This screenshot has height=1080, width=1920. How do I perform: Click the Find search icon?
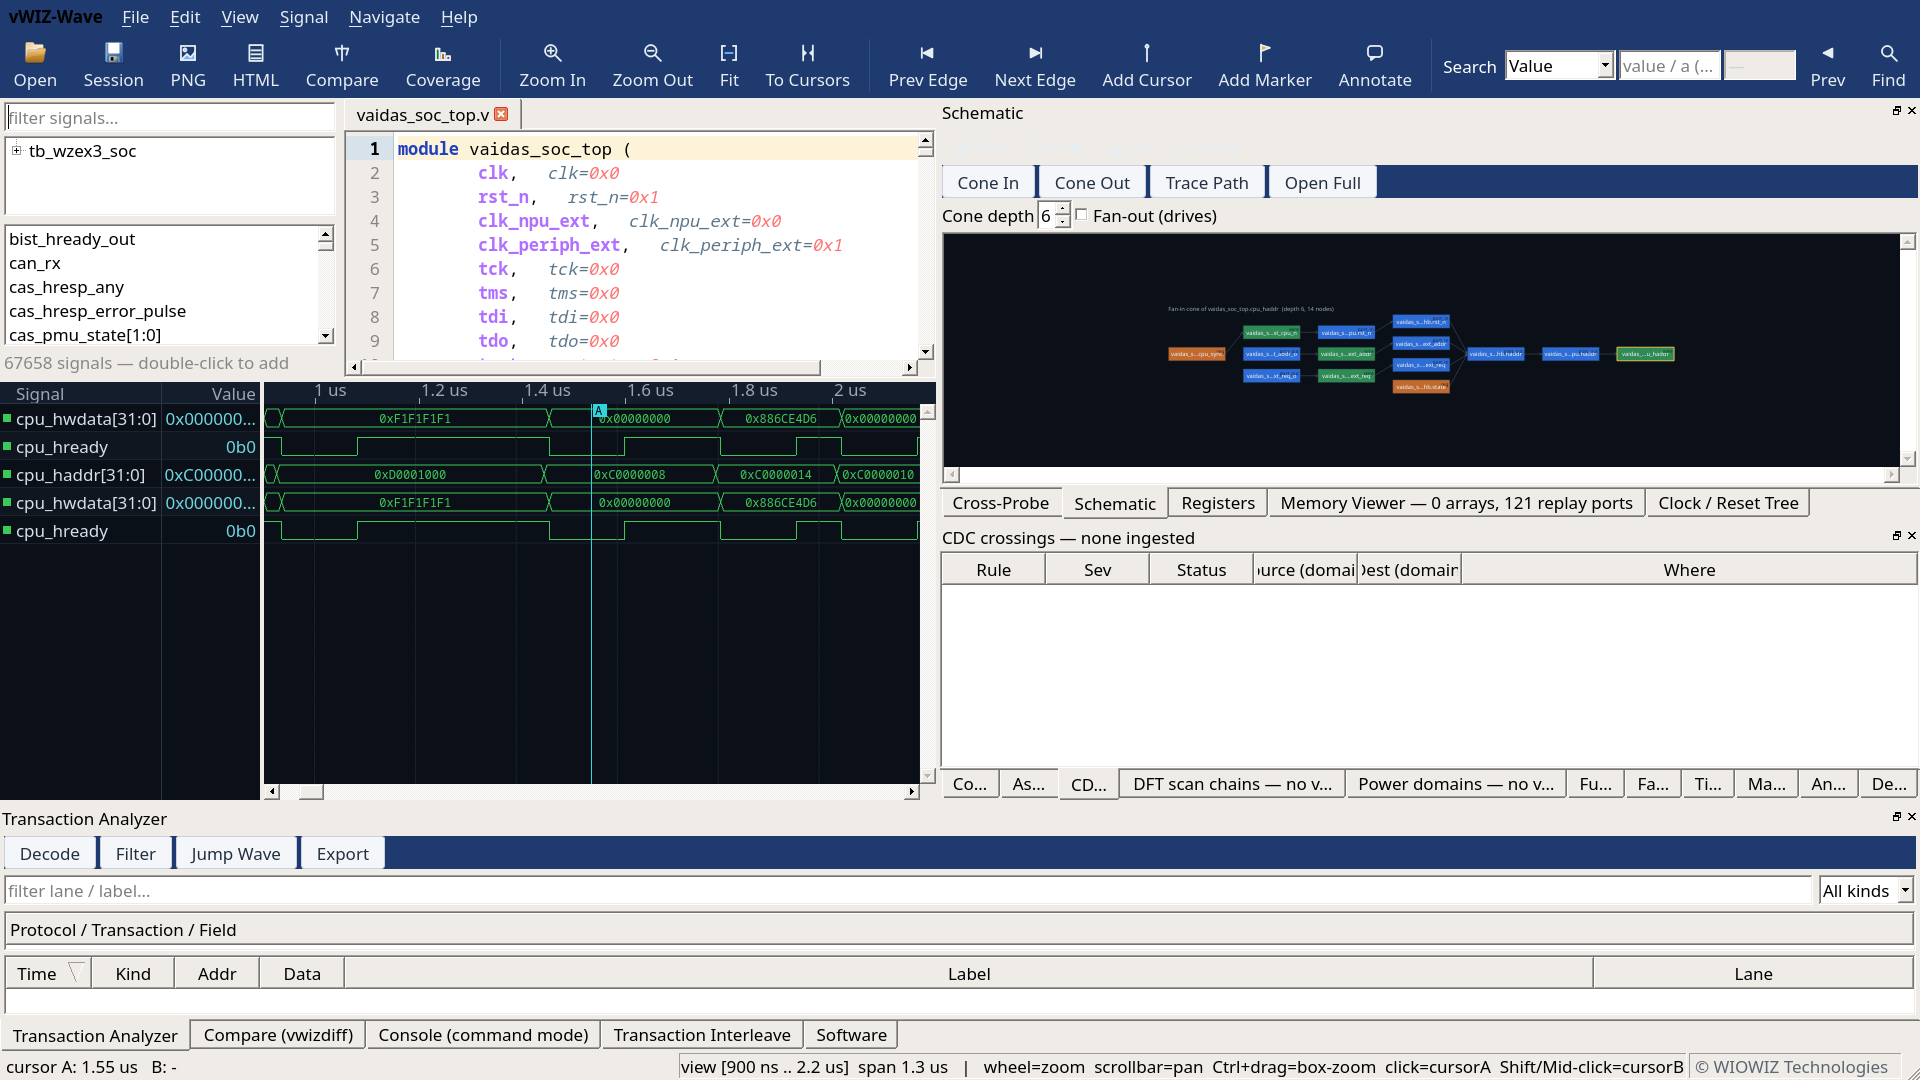click(1888, 65)
